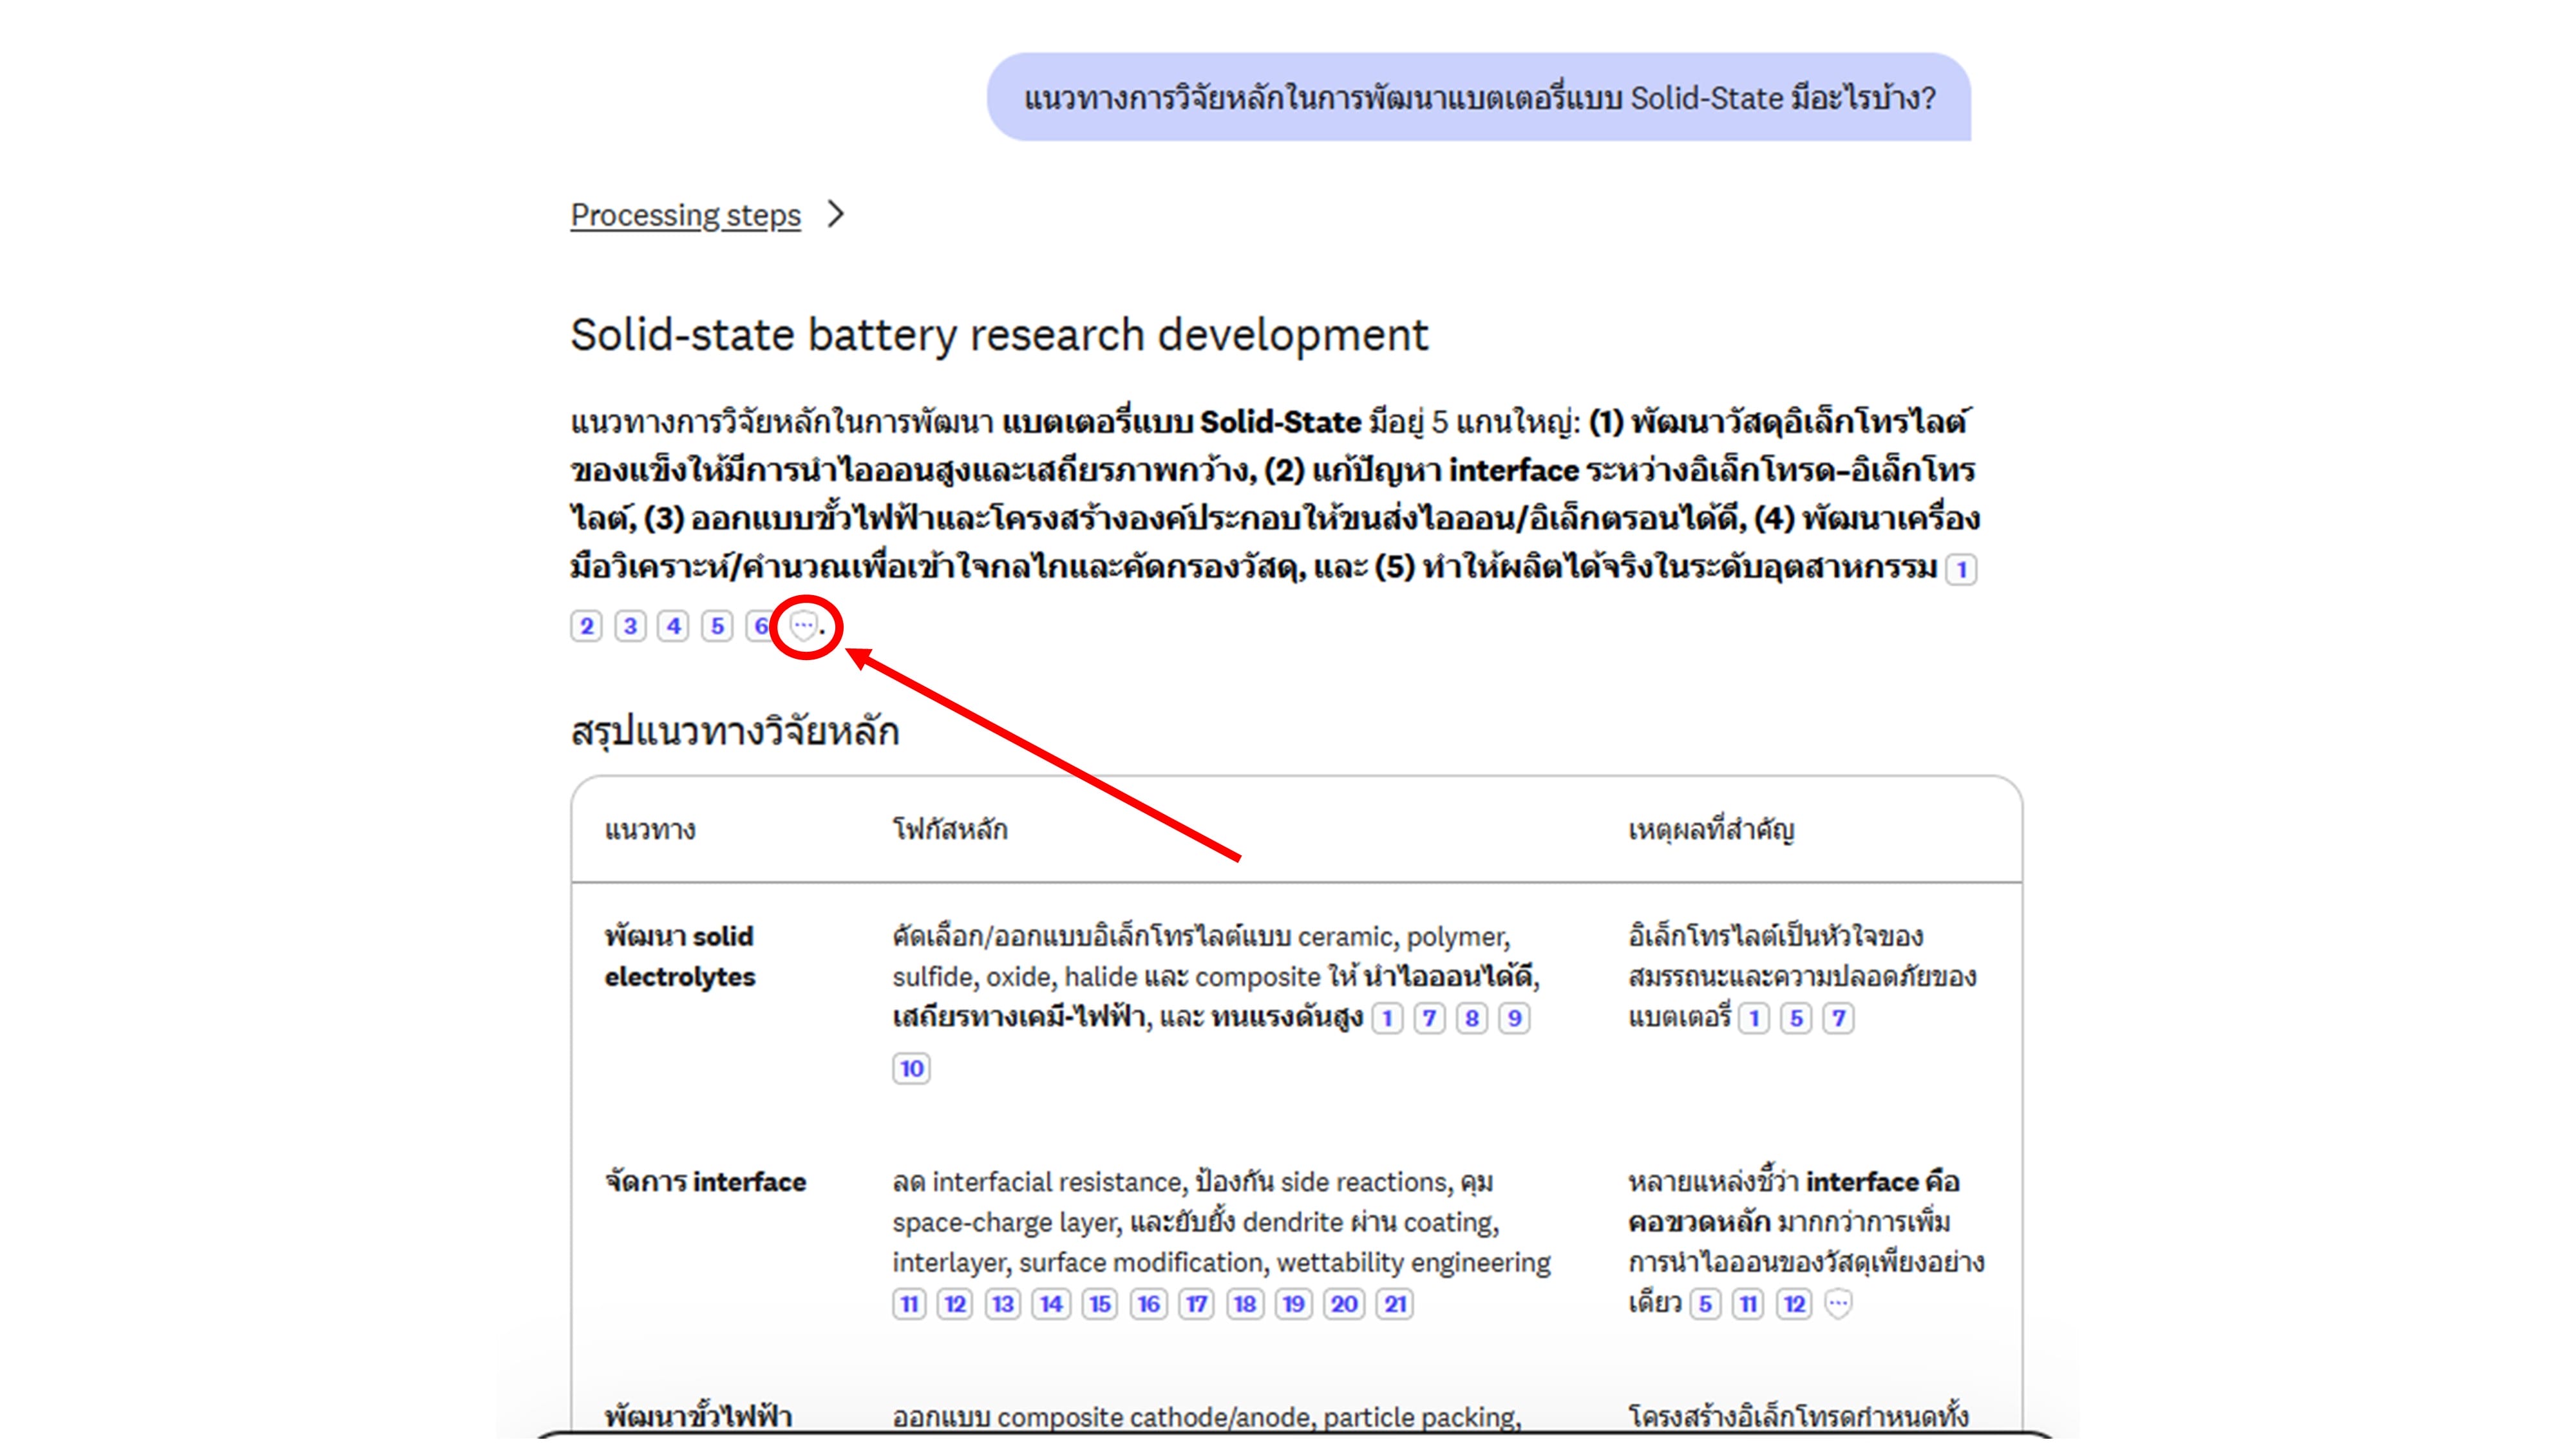Open citation 2 below the summary paragraph
2576x1449 pixels.
586,626
